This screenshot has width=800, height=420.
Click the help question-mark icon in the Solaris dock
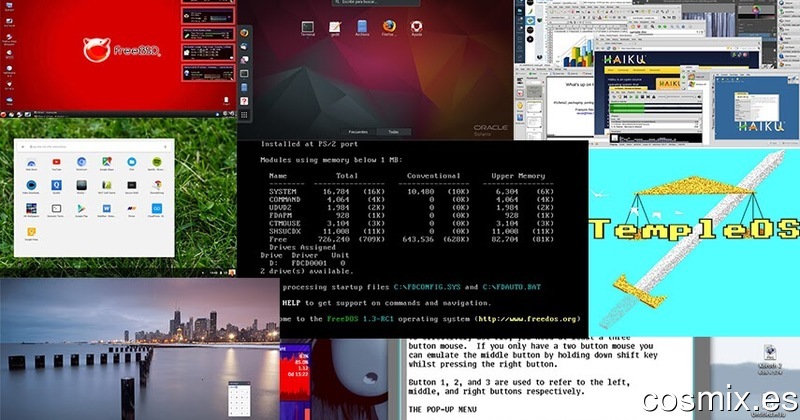[244, 102]
